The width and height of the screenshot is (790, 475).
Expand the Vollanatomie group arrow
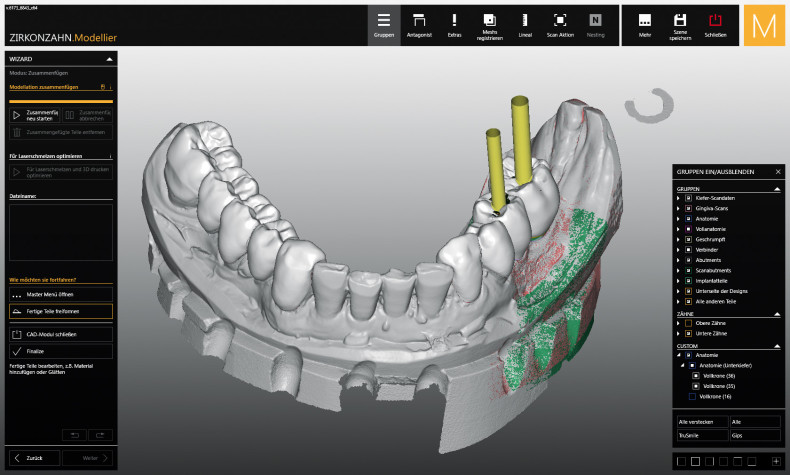coord(678,229)
